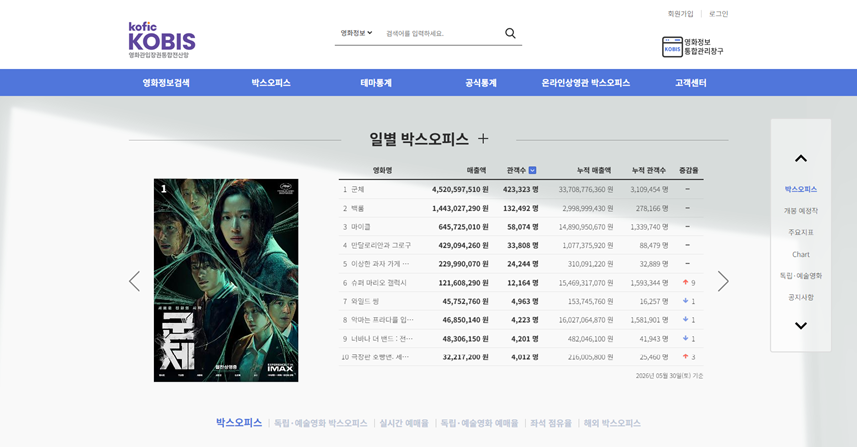Click the 일별 박스오피스 heading
This screenshot has width=857, height=447.
419,139
